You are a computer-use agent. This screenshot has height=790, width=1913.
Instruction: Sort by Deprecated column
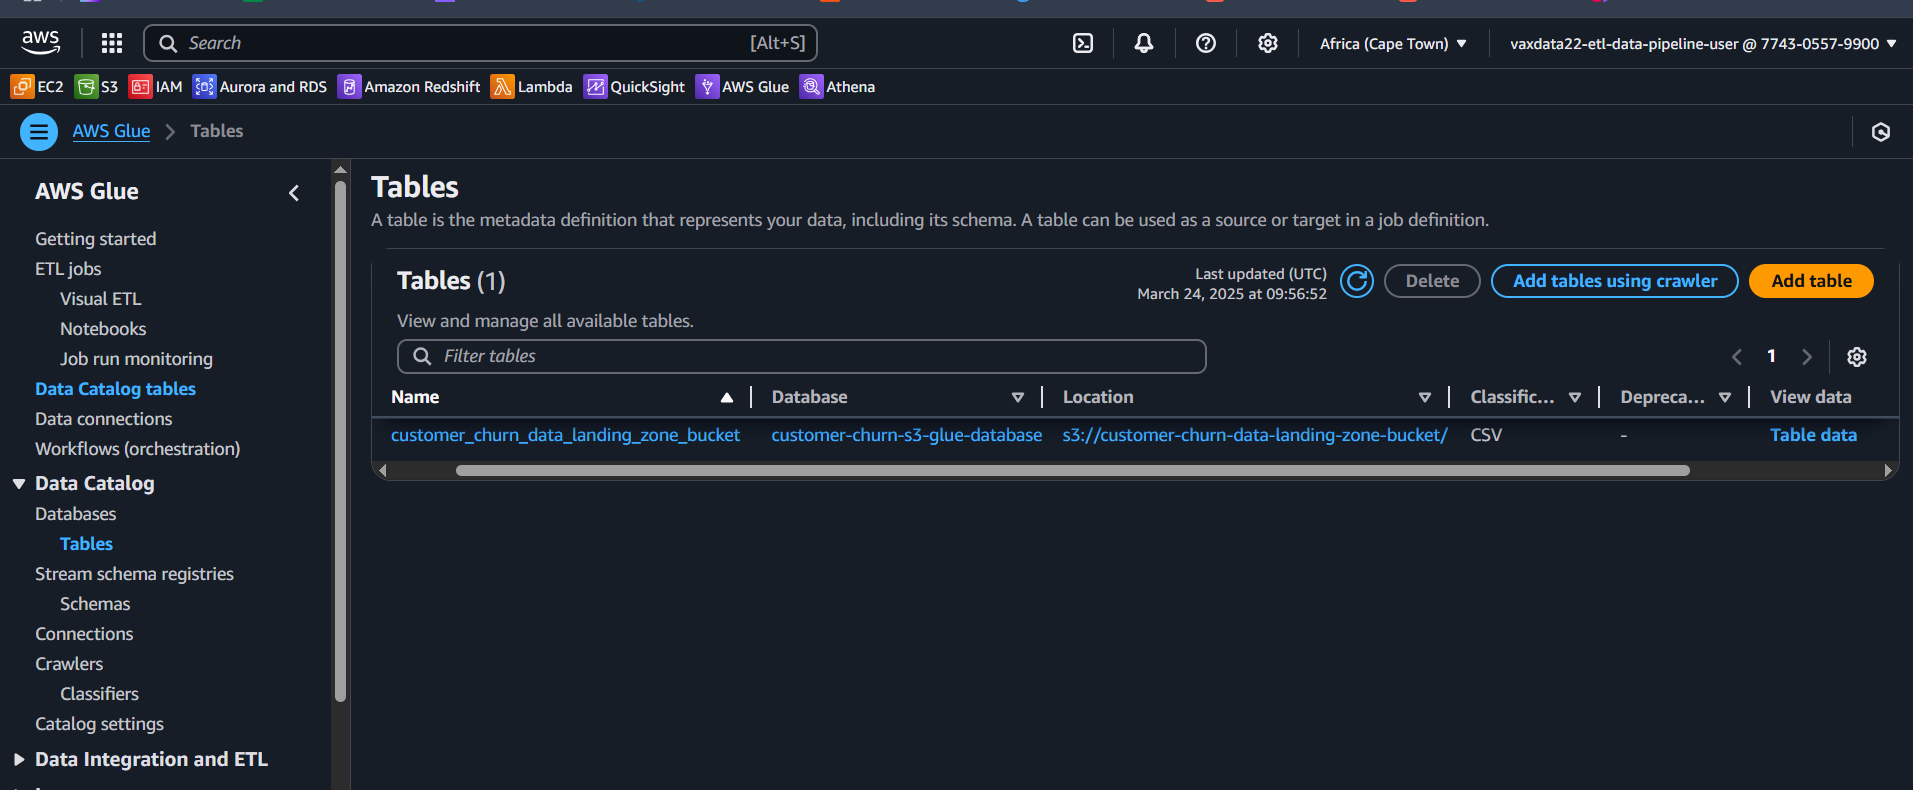point(1725,398)
